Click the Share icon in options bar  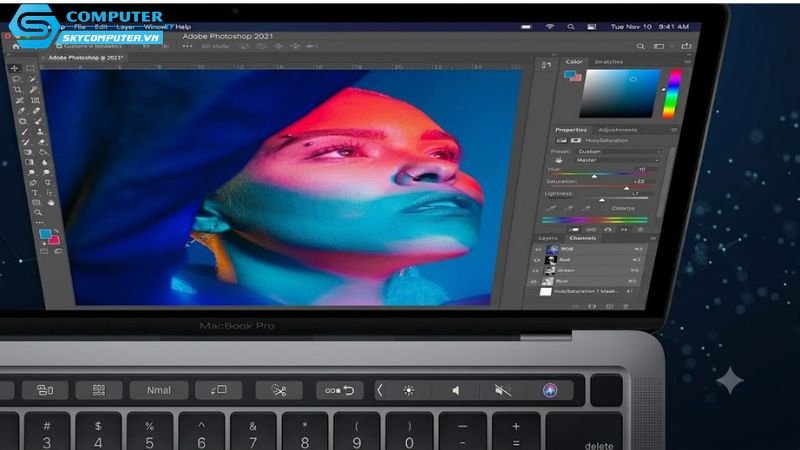(687, 46)
